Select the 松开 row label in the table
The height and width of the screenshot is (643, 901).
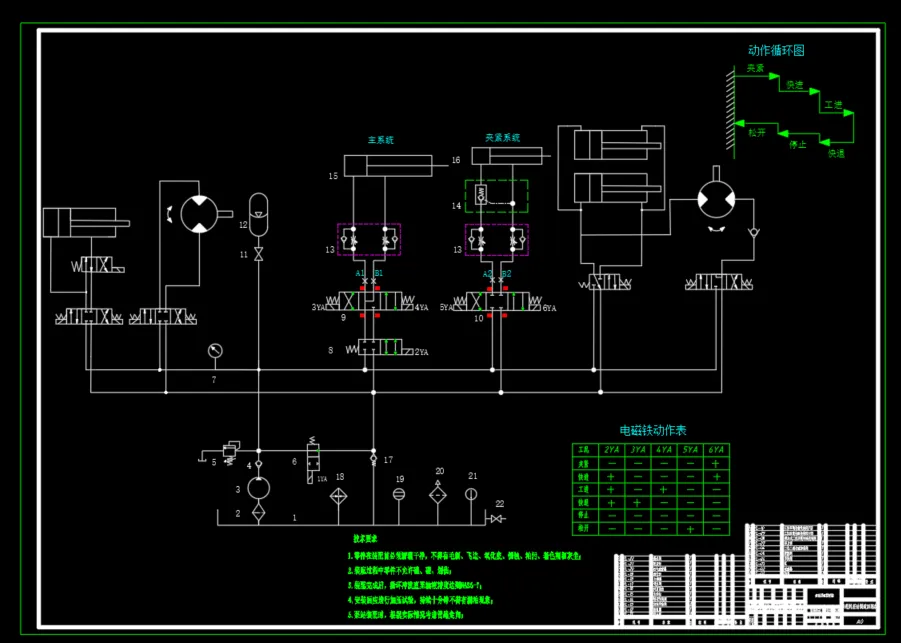(584, 529)
